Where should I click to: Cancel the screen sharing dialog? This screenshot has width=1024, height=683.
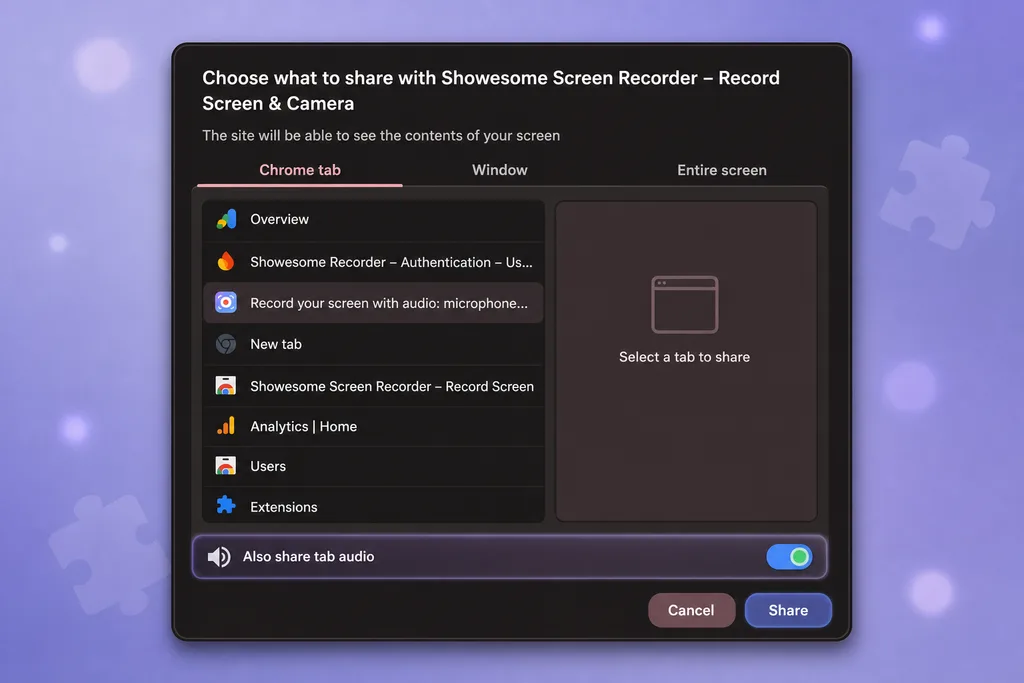pos(691,610)
